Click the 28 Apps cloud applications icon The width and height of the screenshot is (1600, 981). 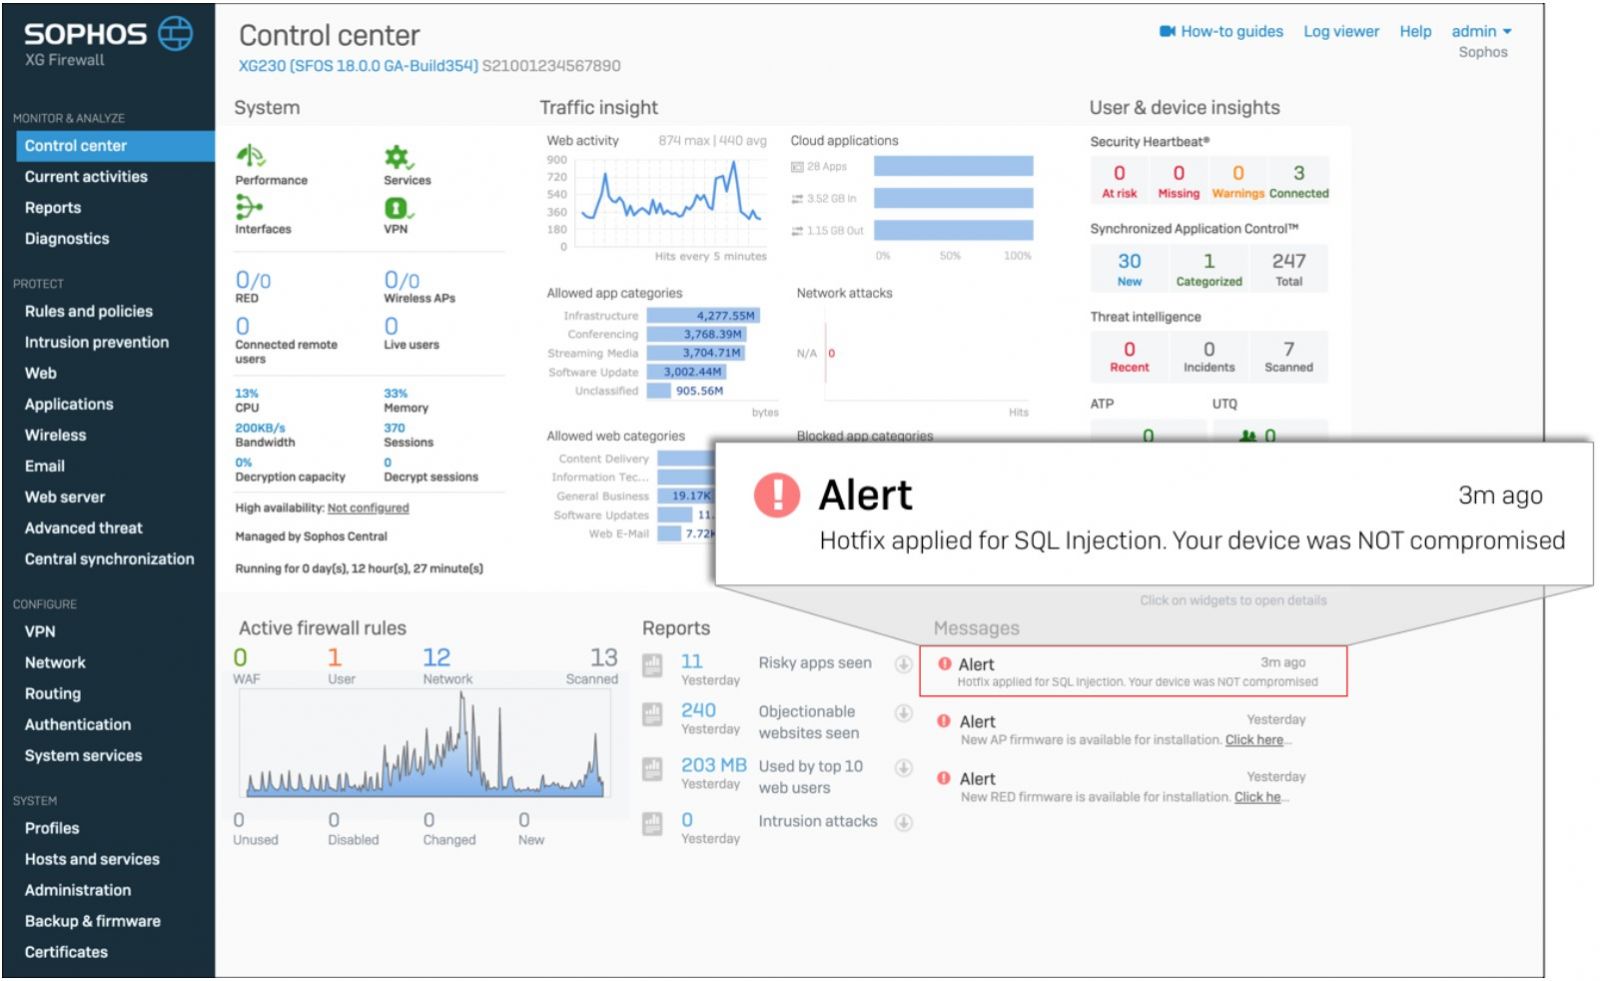tap(797, 167)
